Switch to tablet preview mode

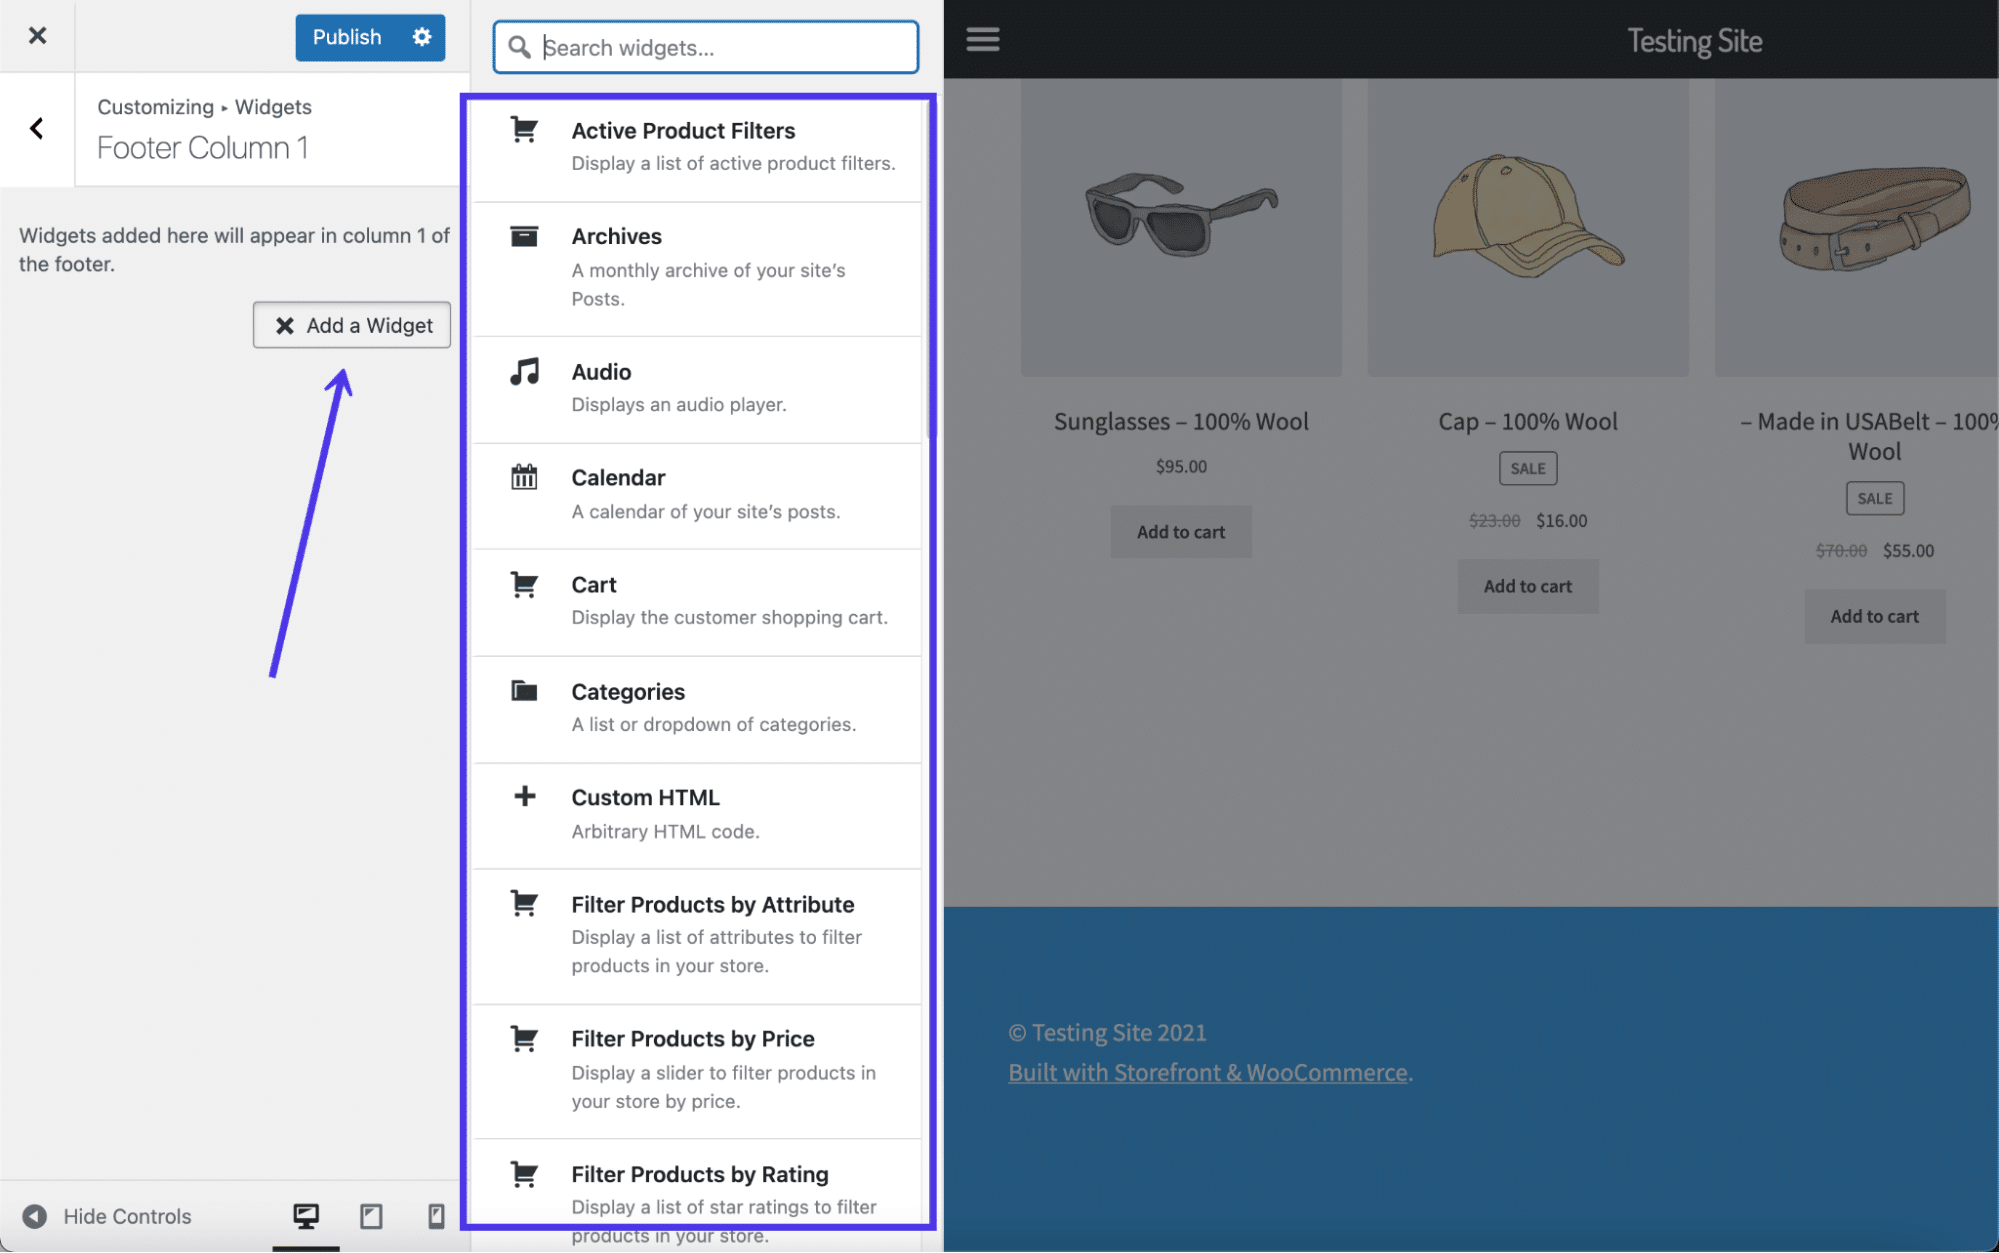(369, 1214)
